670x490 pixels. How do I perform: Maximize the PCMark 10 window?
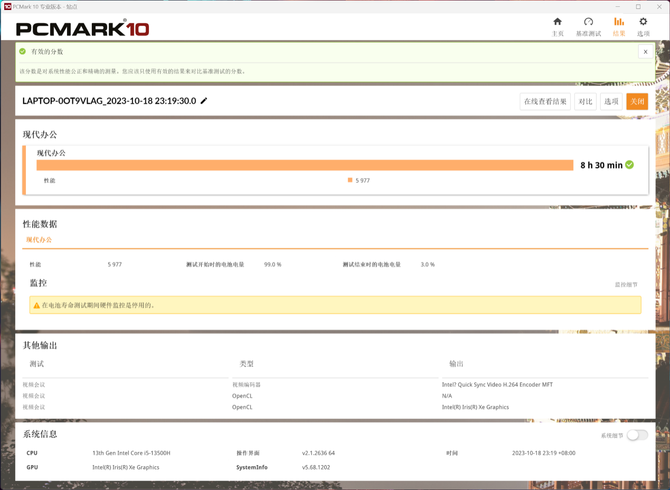point(638,6)
